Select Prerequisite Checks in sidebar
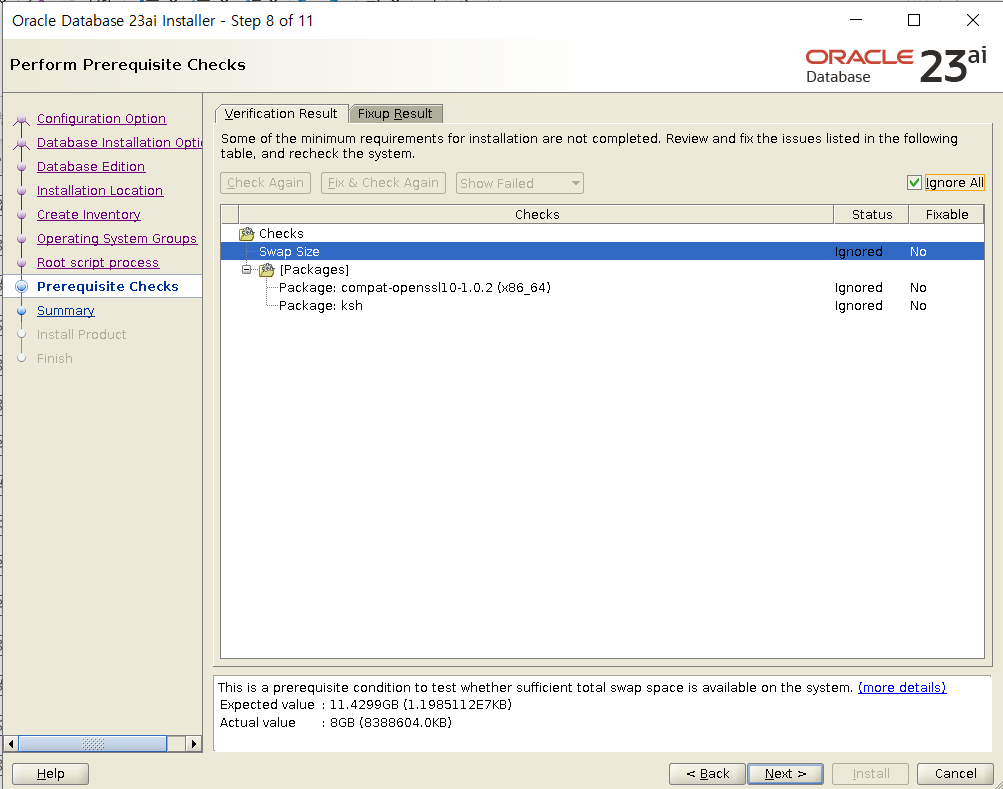Viewport: 1003px width, 789px height. 107,287
